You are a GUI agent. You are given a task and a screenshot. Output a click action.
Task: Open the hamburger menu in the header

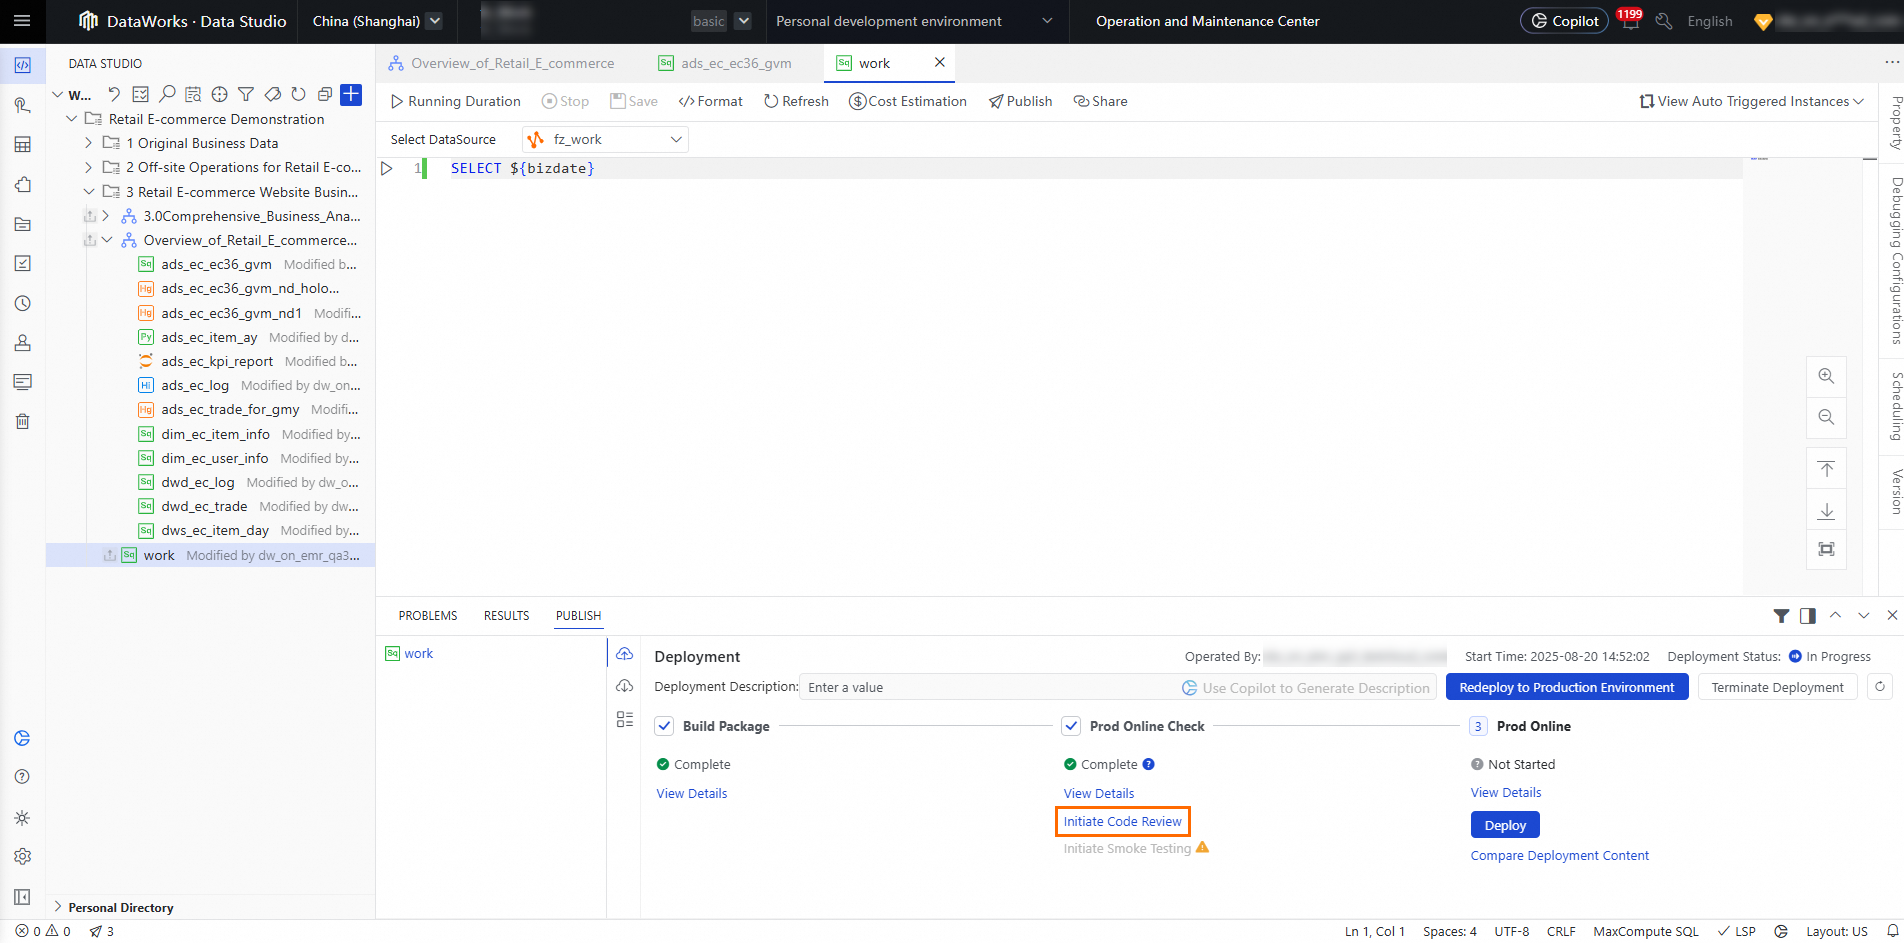[x=22, y=21]
